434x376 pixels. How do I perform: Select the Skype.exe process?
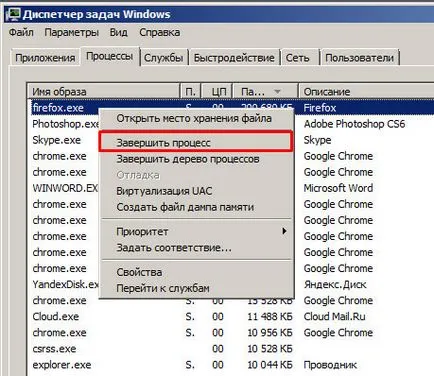point(56,140)
